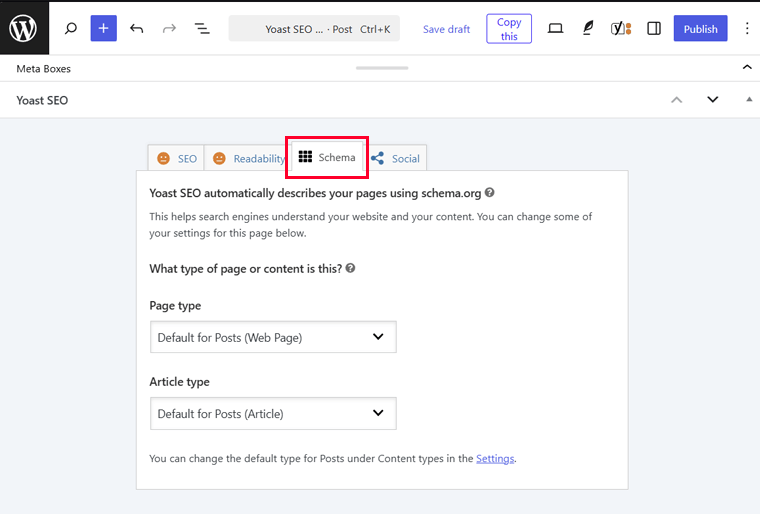This screenshot has height=514, width=760.
Task: Move the Yoast SEO box up
Action: 677,100
